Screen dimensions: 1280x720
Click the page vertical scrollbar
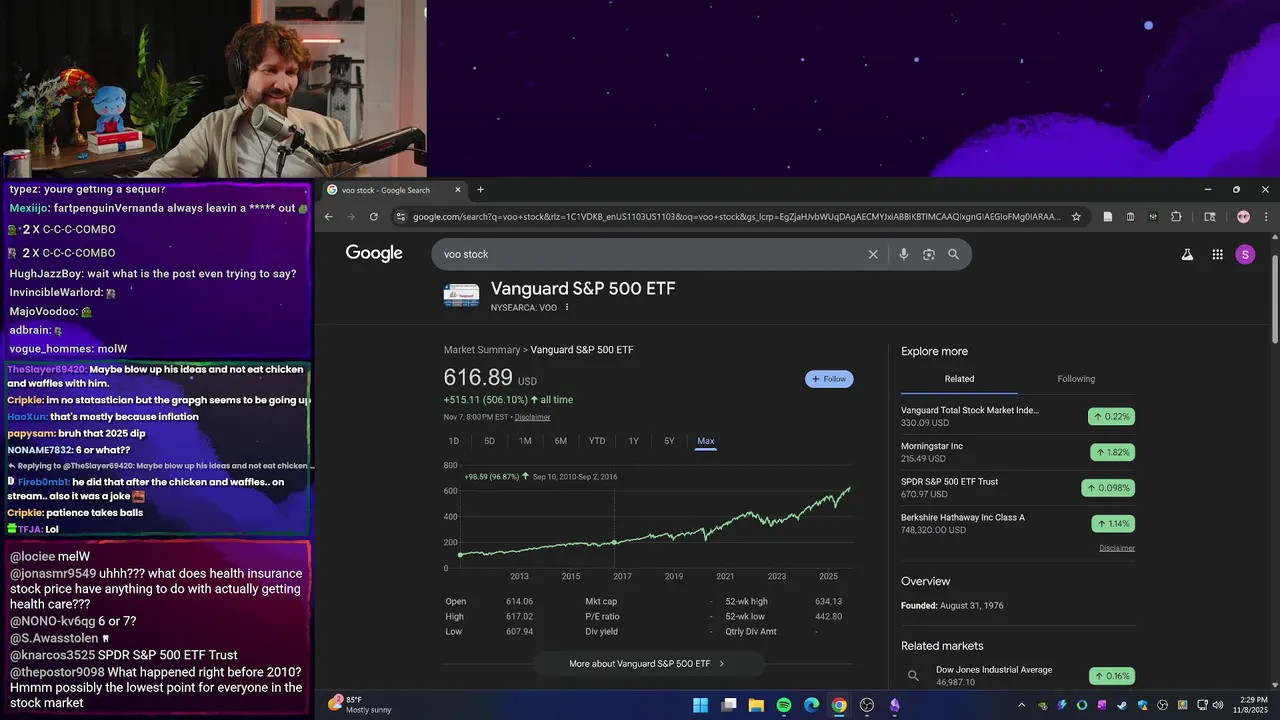point(1274,300)
